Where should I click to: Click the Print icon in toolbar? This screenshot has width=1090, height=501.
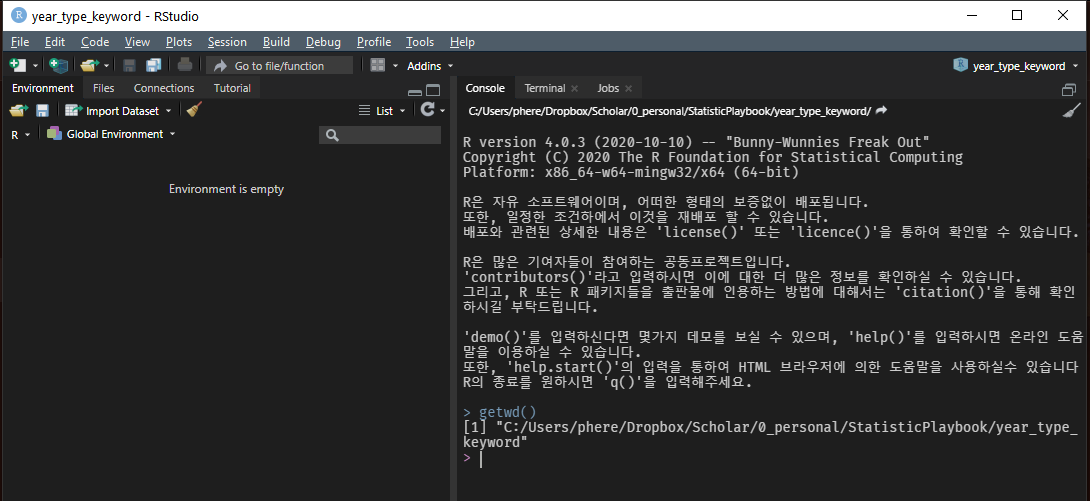[184, 65]
